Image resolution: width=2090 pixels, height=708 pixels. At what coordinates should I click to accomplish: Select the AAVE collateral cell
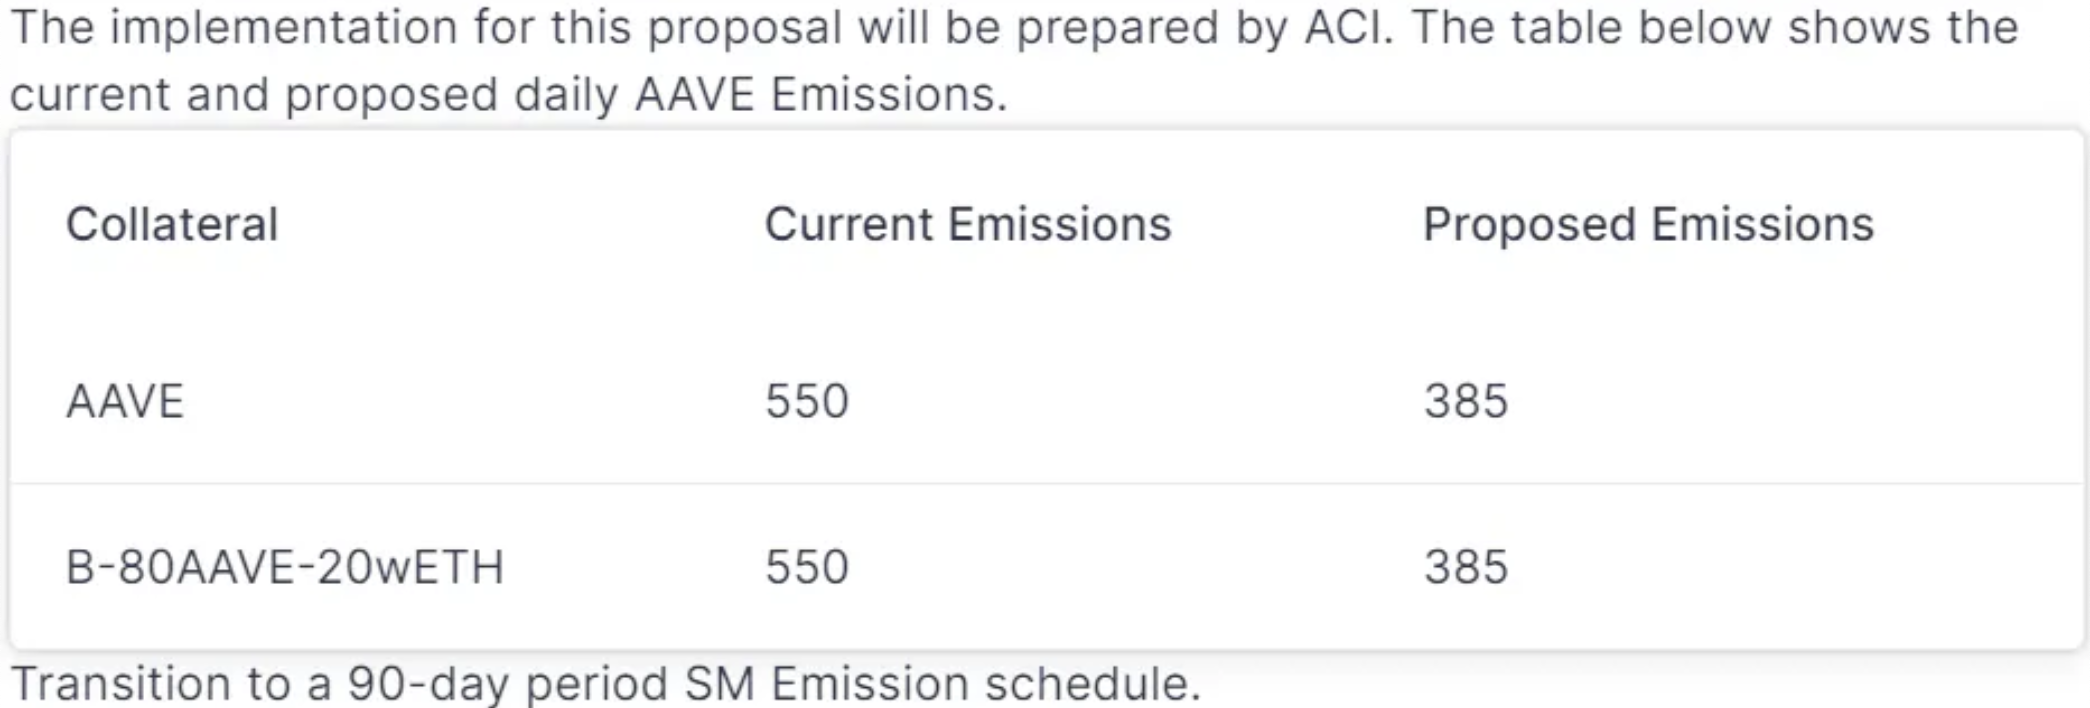point(125,401)
